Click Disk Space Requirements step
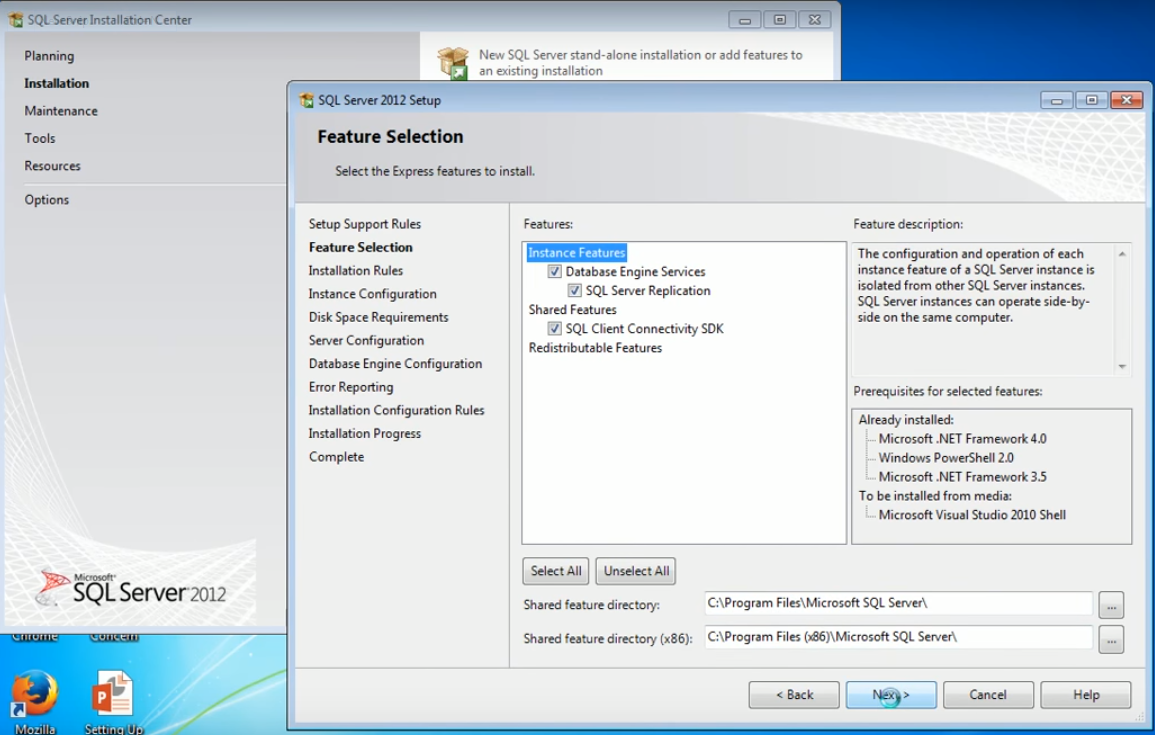The image size is (1155, 735). (x=378, y=317)
